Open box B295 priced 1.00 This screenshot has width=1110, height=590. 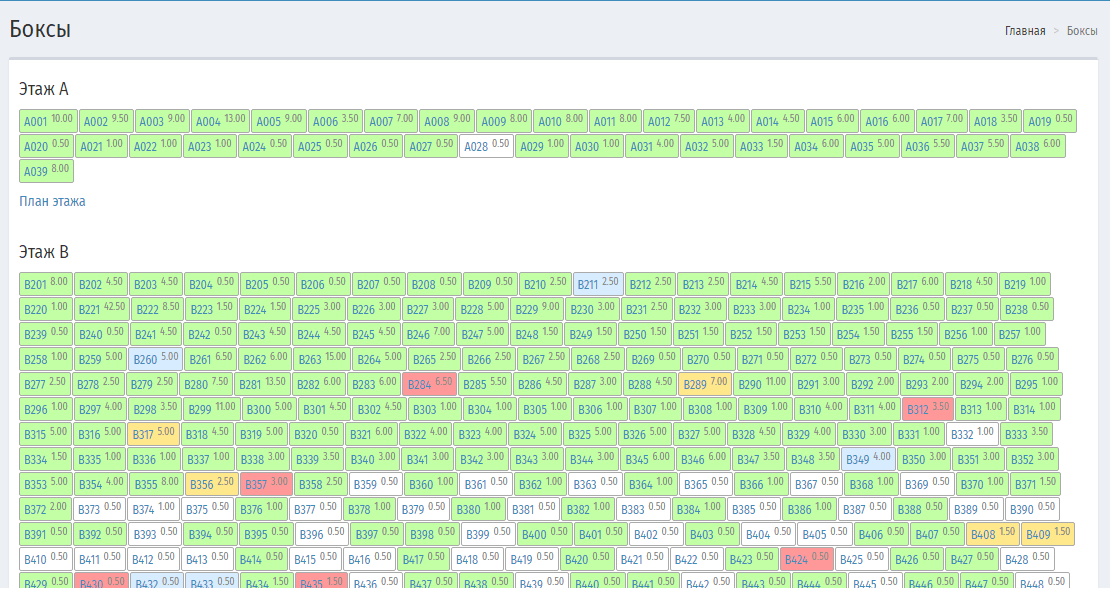tap(1036, 384)
